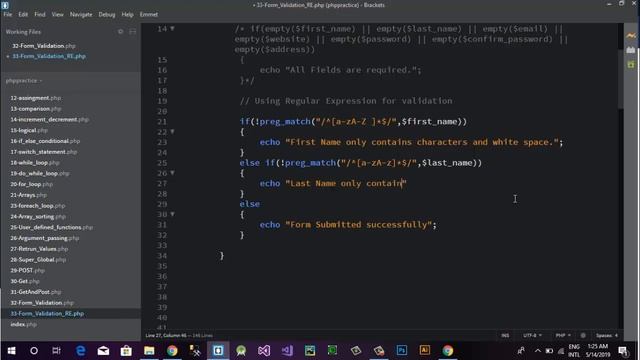Open the clock and date in taskbar

point(598,351)
